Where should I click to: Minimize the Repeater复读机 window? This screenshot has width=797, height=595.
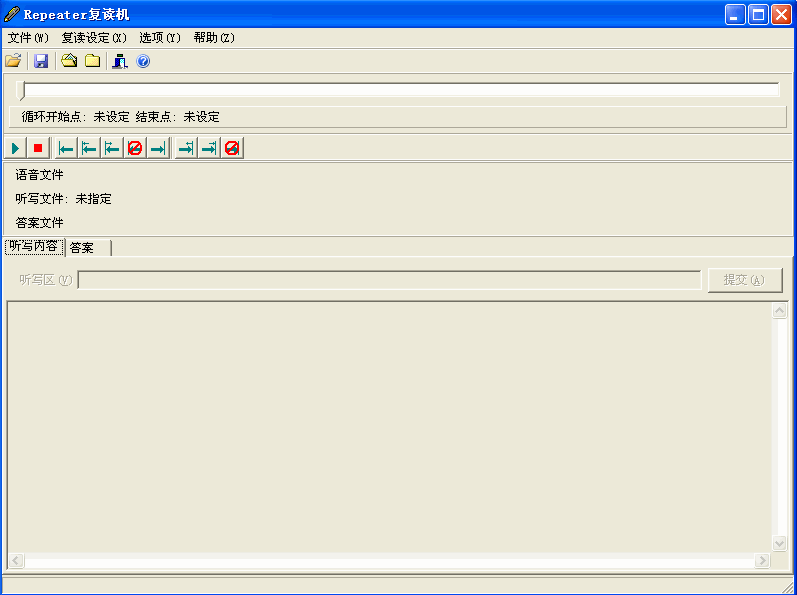click(735, 15)
